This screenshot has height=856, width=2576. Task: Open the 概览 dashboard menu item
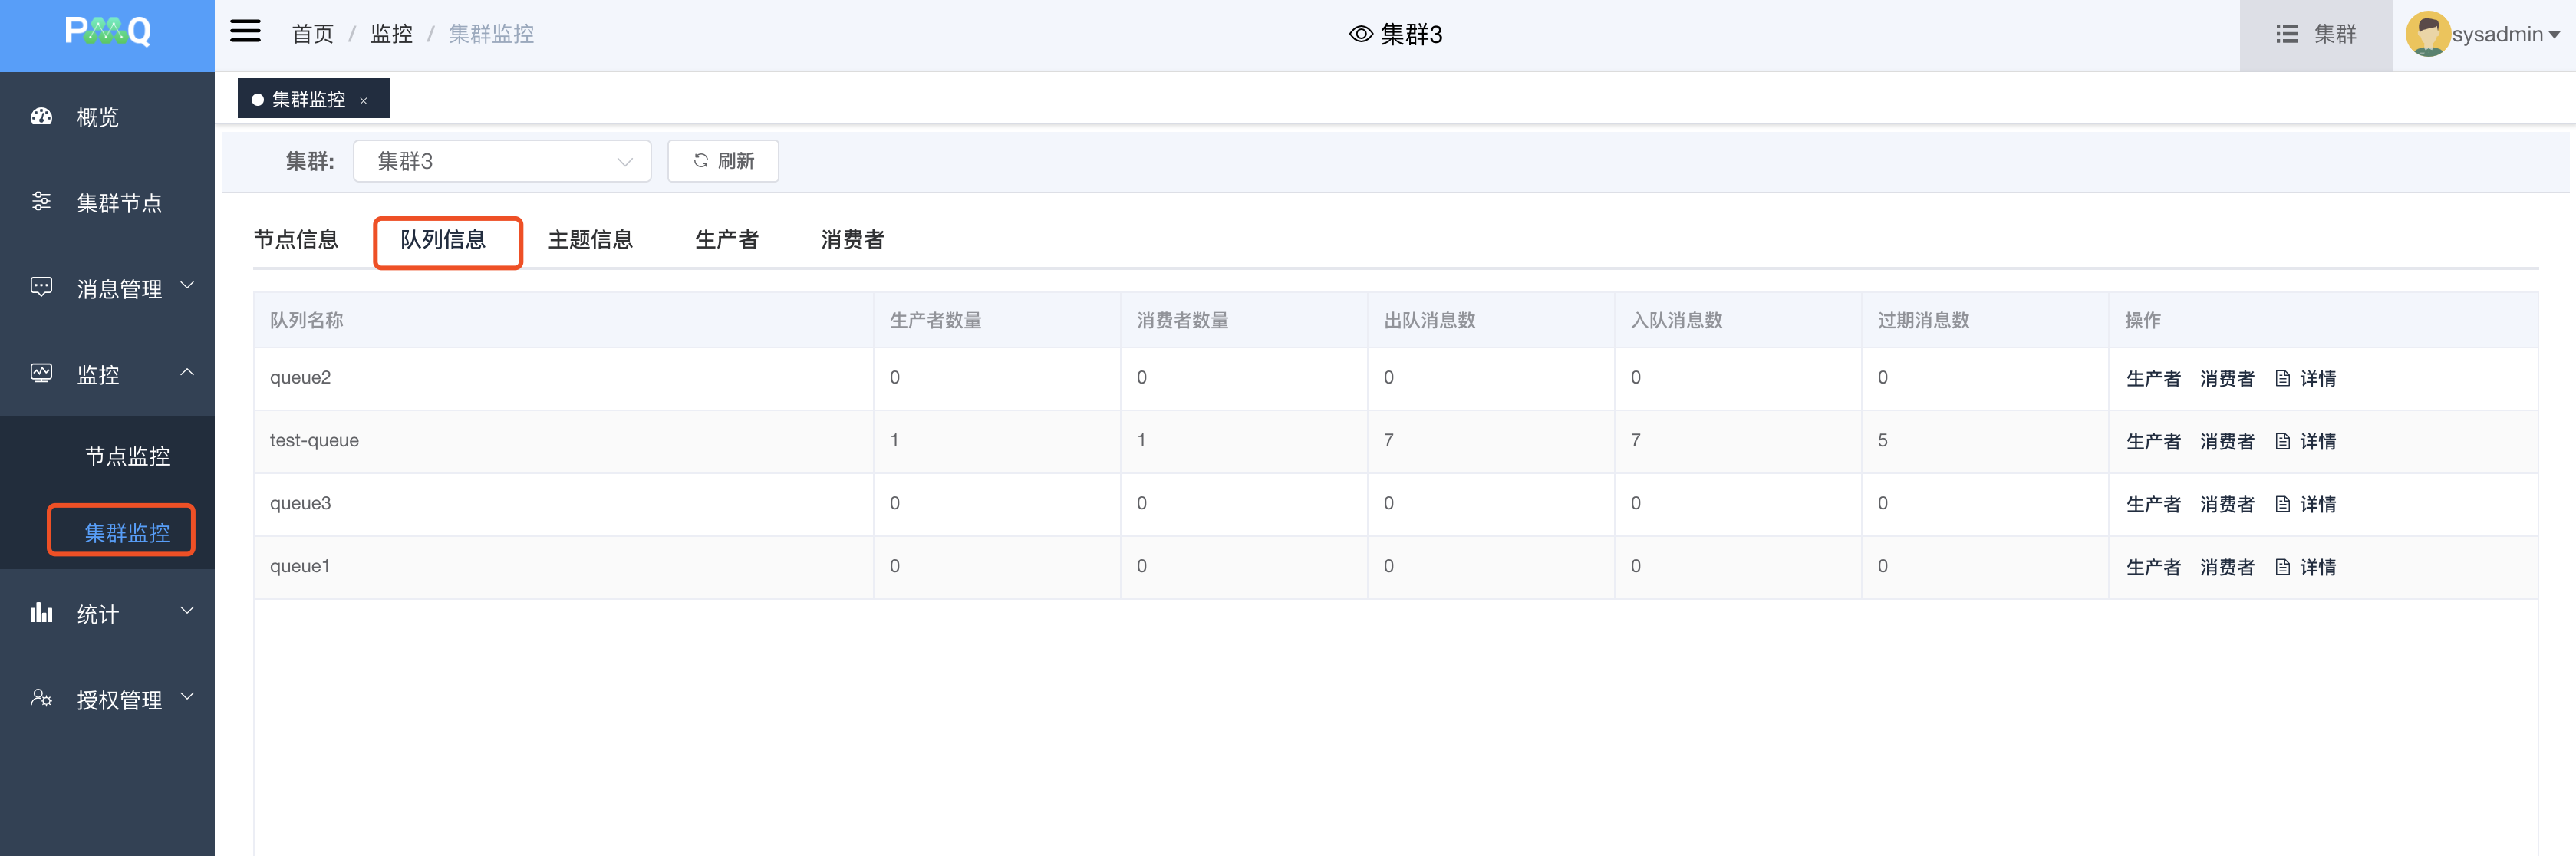[97, 118]
